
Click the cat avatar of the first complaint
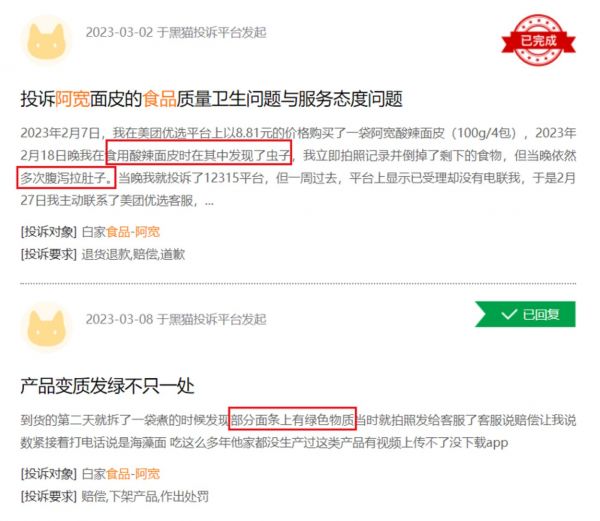46,41
